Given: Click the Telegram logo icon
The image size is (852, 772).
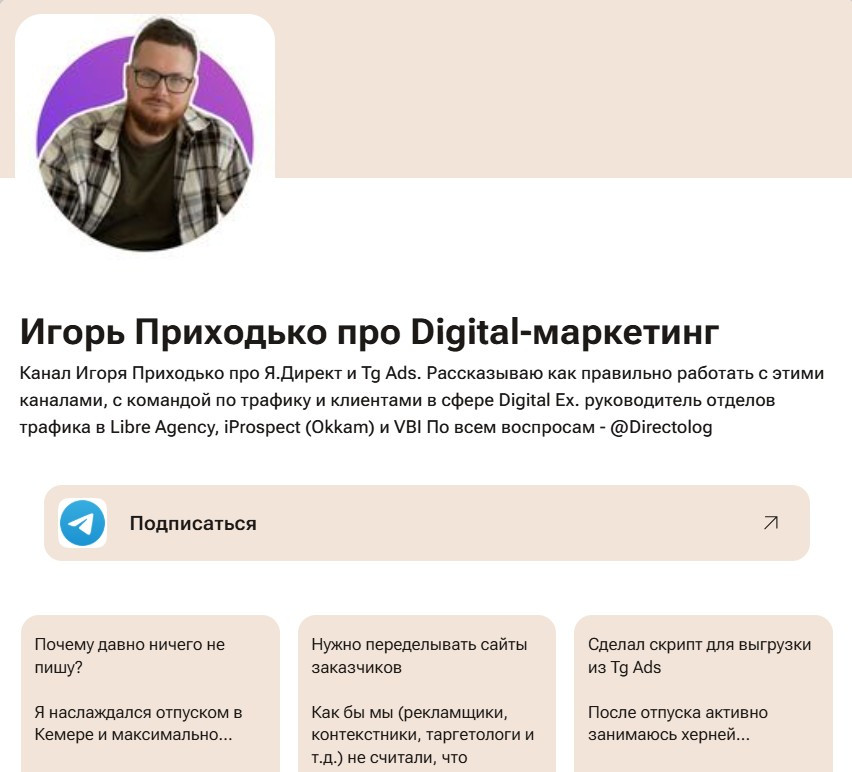Looking at the screenshot, I should [83, 523].
